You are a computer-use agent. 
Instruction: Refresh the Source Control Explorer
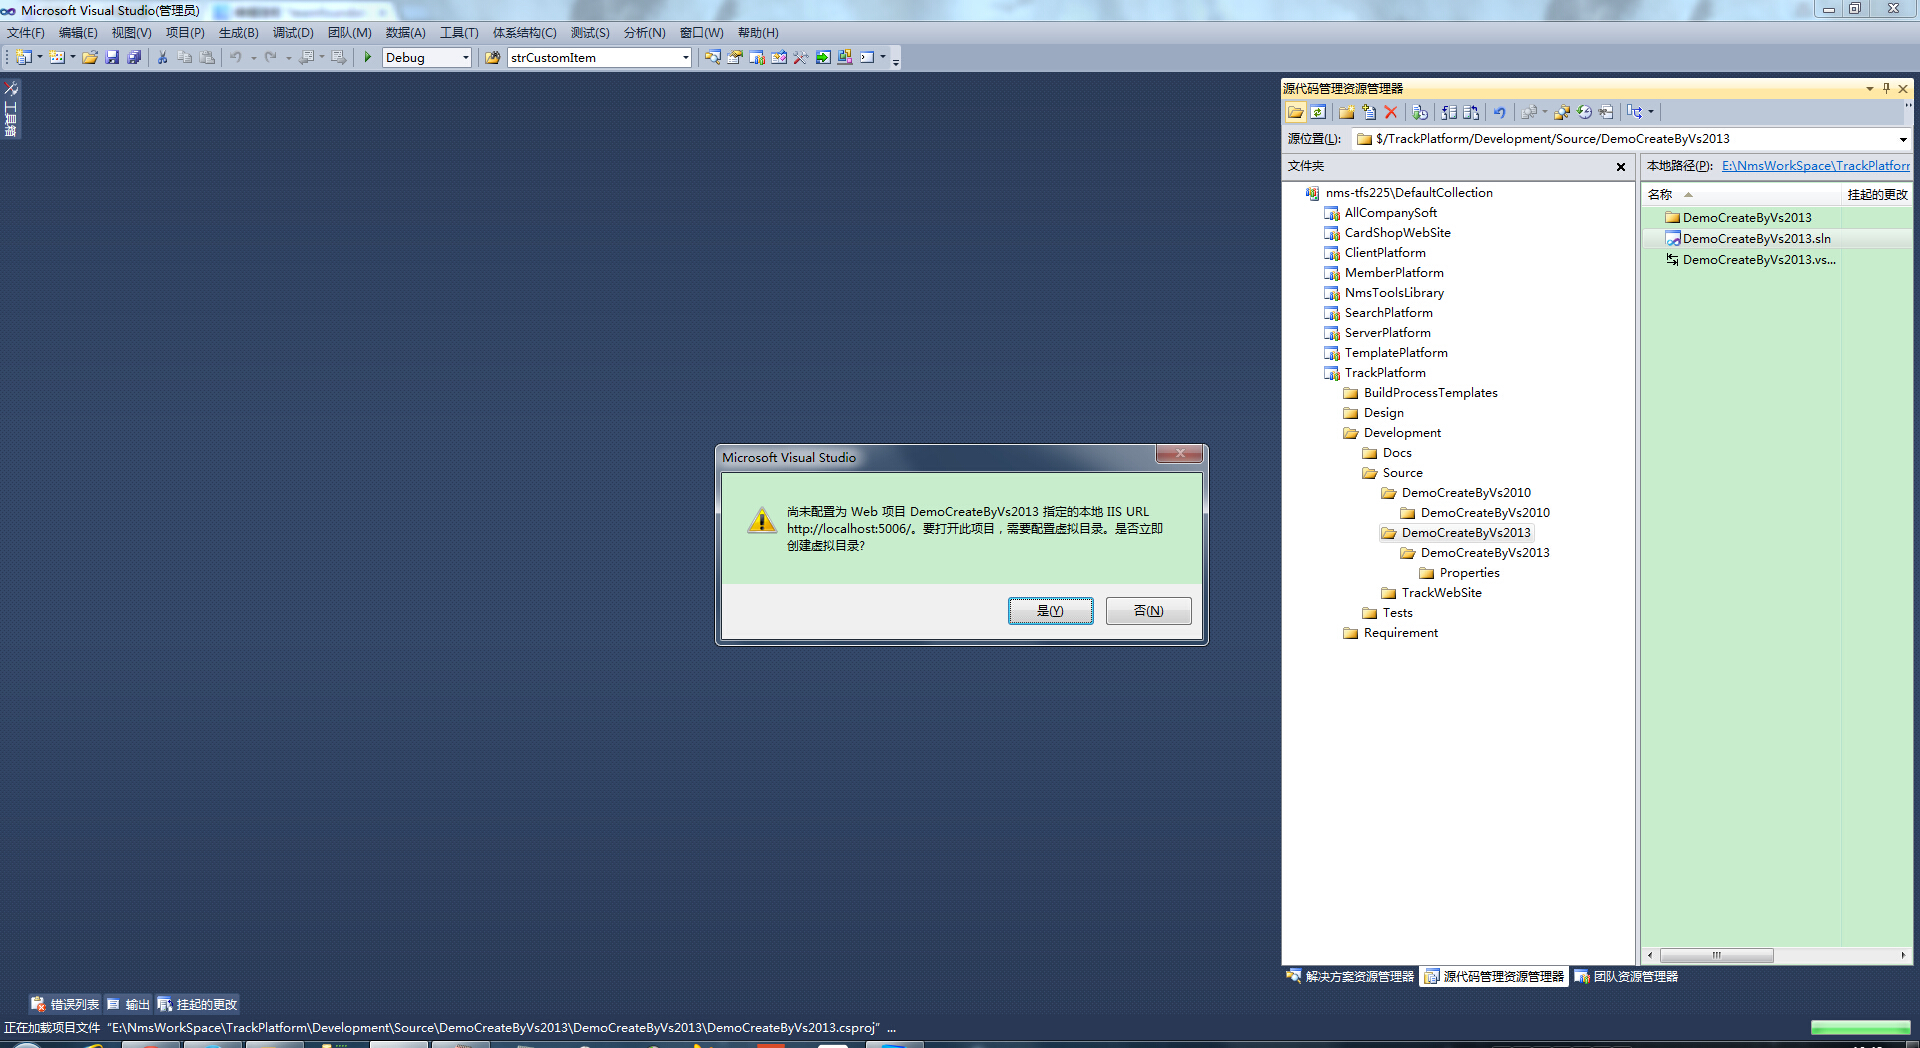click(x=1318, y=112)
